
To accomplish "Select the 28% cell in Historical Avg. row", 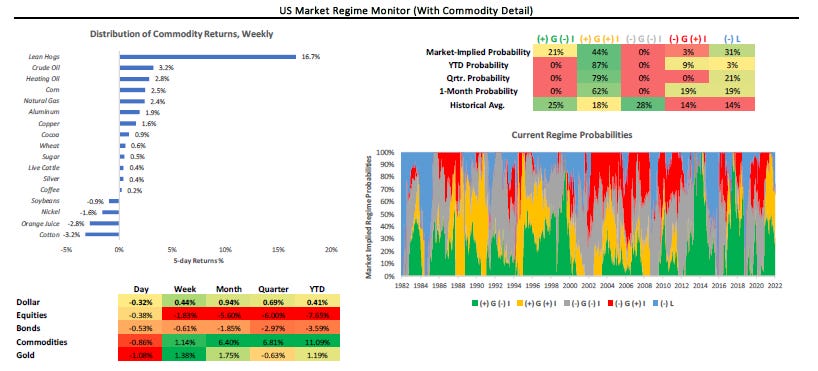I will tap(643, 104).
